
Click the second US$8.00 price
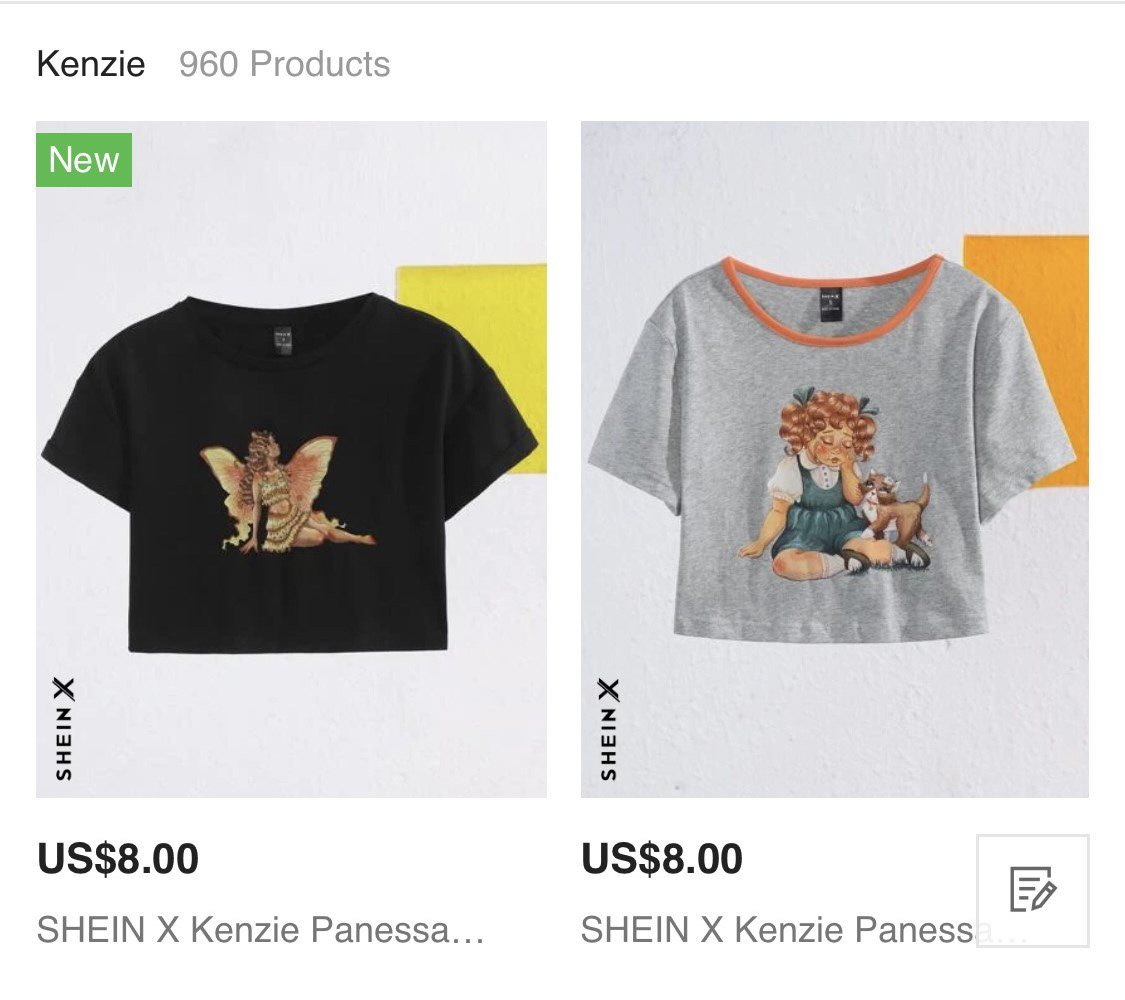(x=662, y=858)
